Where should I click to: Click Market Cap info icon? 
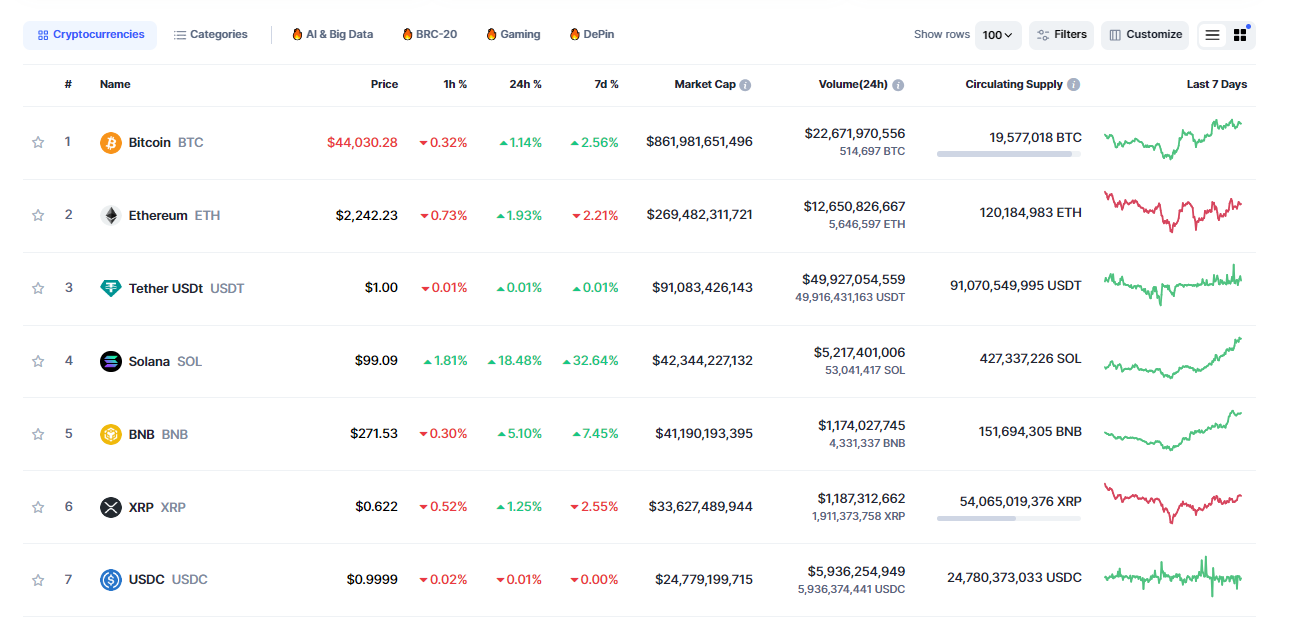pyautogui.click(x=746, y=85)
